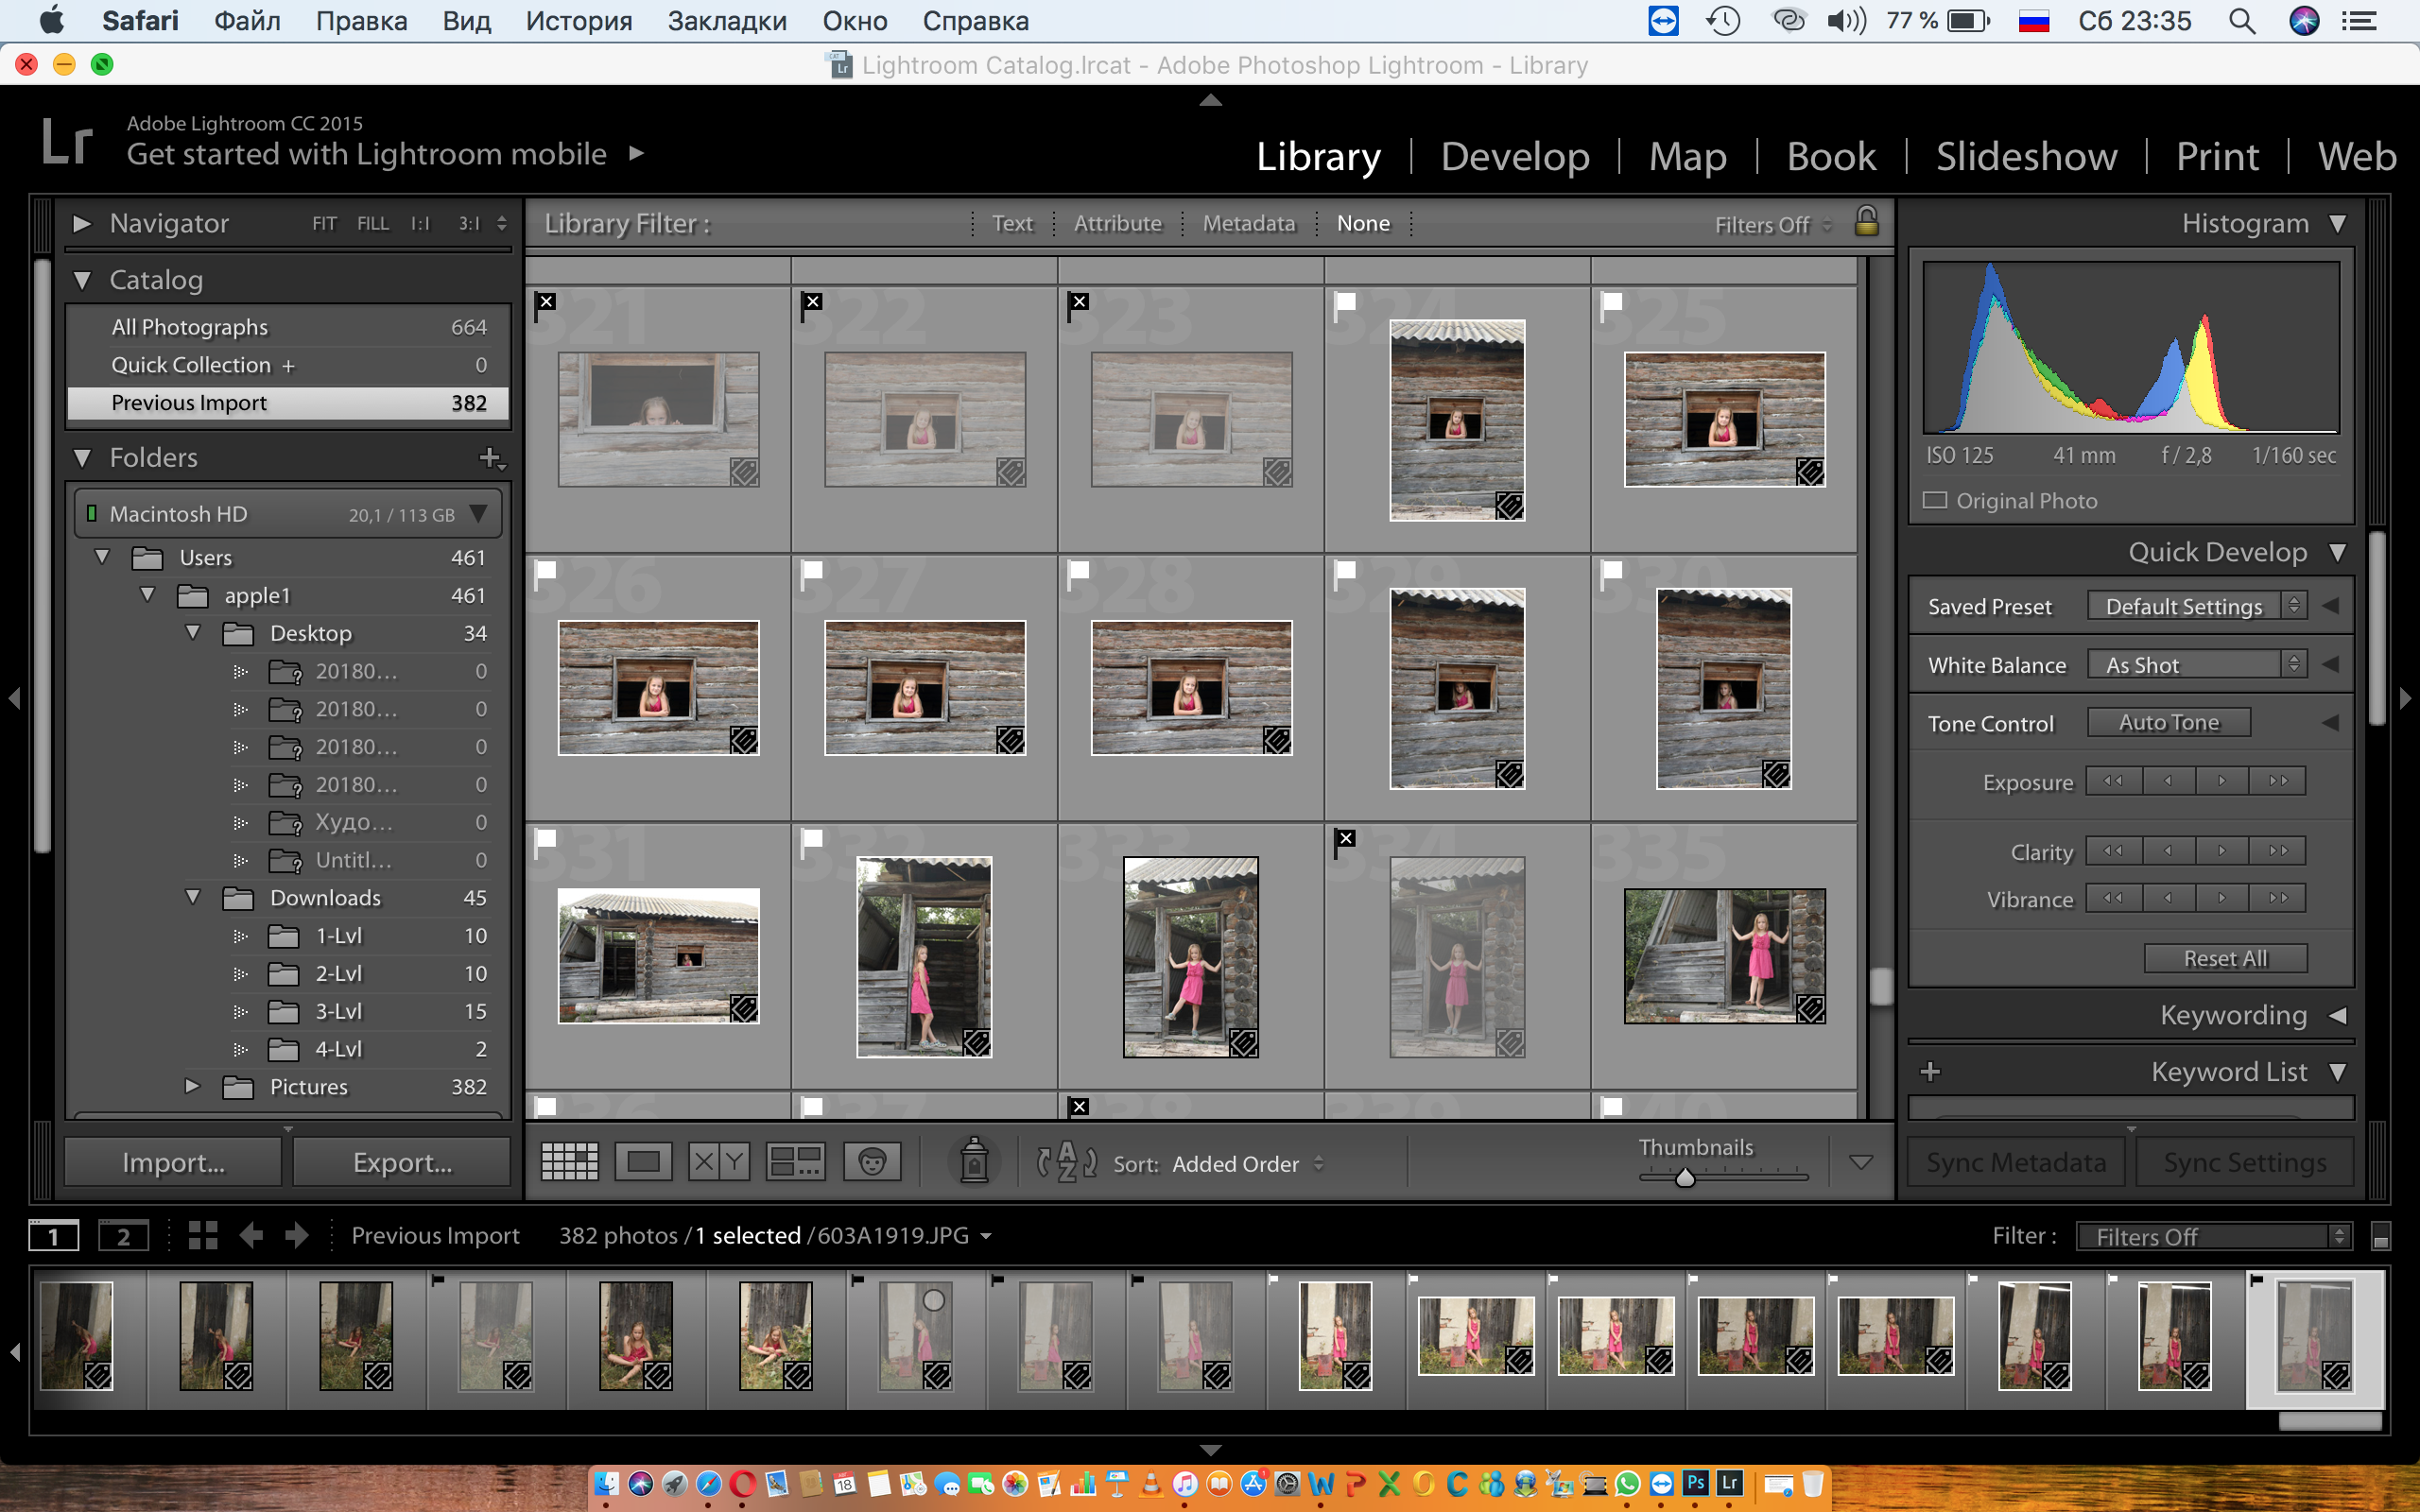2420x1512 pixels.
Task: Open the Metadata library filter
Action: (x=1248, y=223)
